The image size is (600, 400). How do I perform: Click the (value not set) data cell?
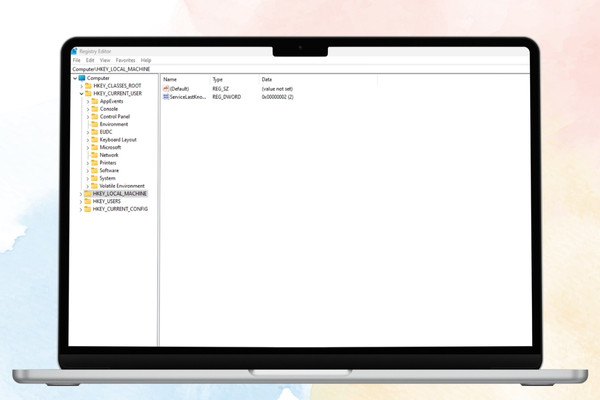[x=277, y=89]
